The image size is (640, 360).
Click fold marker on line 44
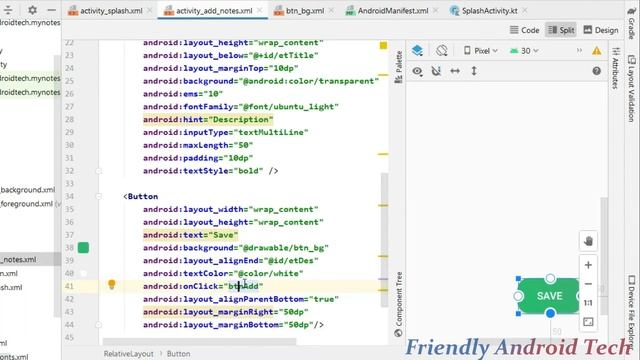pos(98,325)
